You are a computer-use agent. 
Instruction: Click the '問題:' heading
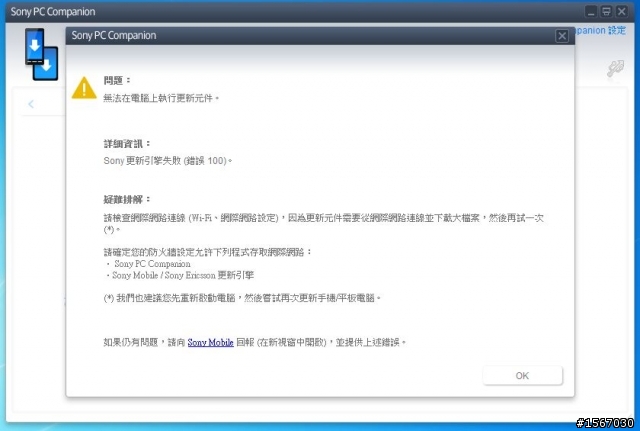point(117,80)
